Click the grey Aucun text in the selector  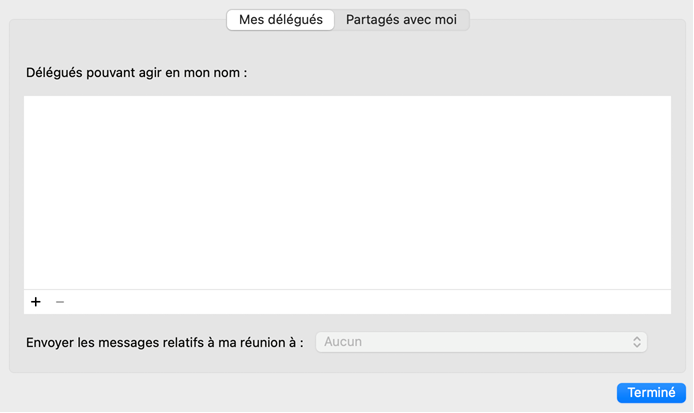[x=343, y=342]
